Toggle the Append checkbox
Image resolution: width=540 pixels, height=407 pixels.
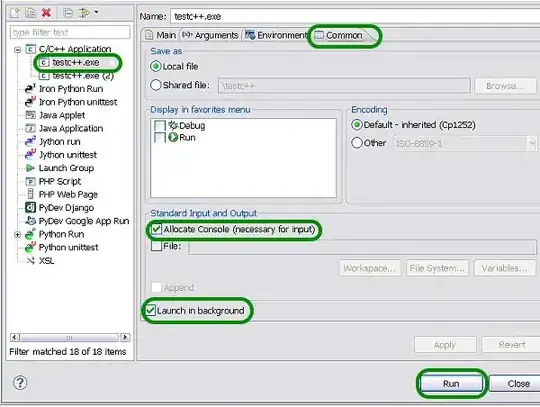[156, 288]
